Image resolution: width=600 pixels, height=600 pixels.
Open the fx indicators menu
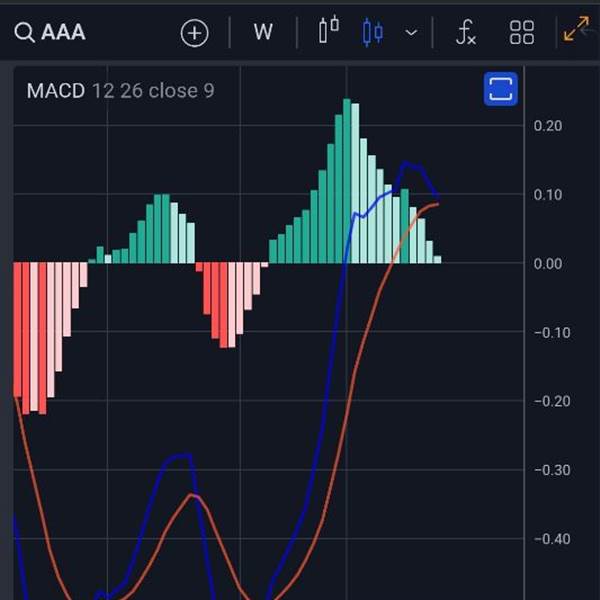(466, 33)
